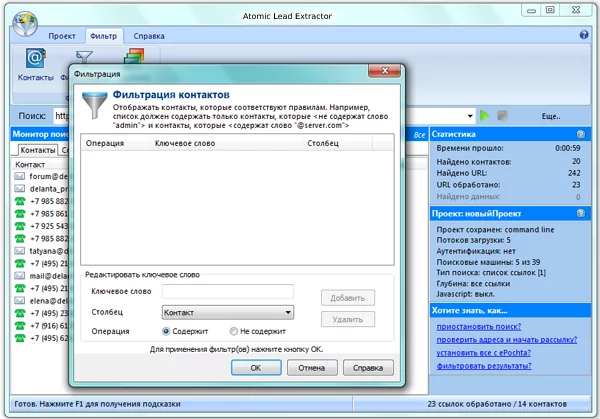This screenshot has width=600, height=419.
Task: Switch to the Фильтр ribbon tab
Action: click(x=103, y=36)
